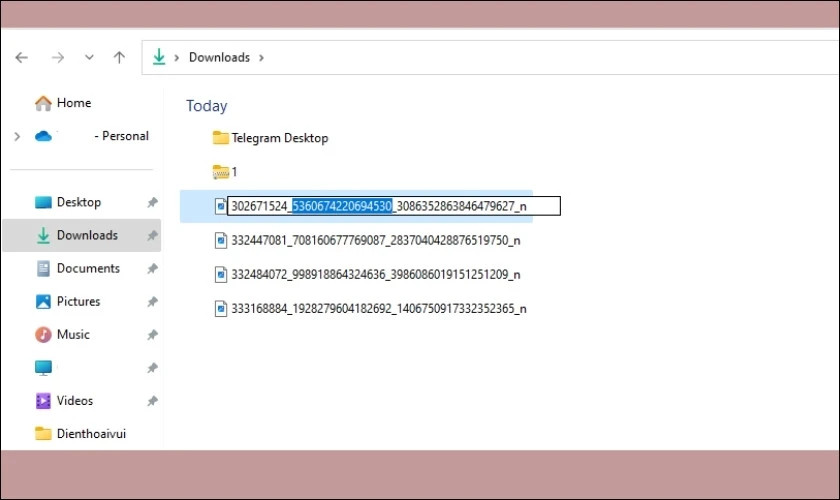The width and height of the screenshot is (840, 500).
Task: Click the Downloads breadcrumb in address bar
Action: 219,57
